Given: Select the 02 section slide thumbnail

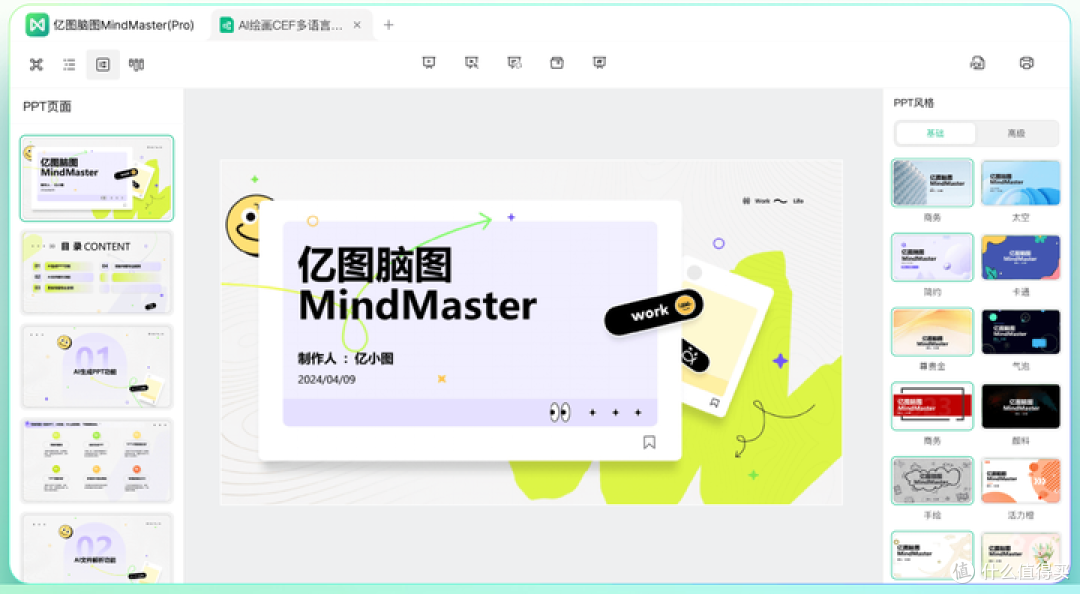Looking at the screenshot, I should click(x=96, y=548).
